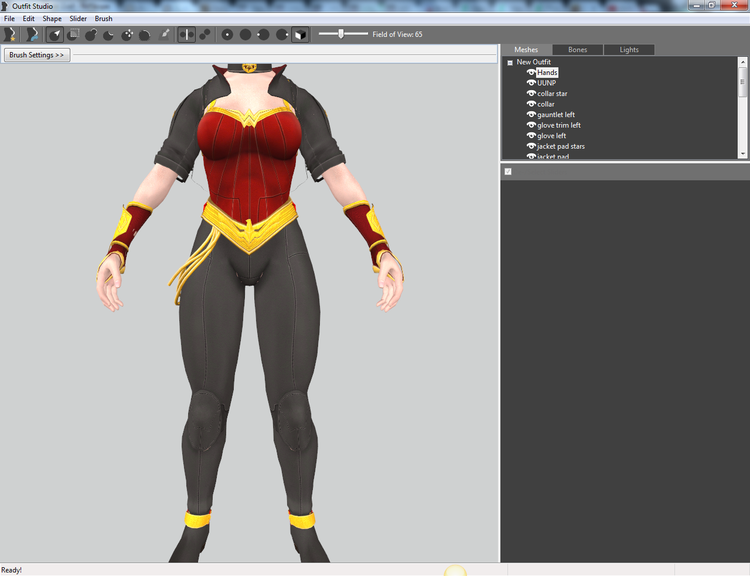The height and width of the screenshot is (576, 750).
Task: Select the 'glove trim left' mesh name
Action: pyautogui.click(x=559, y=125)
